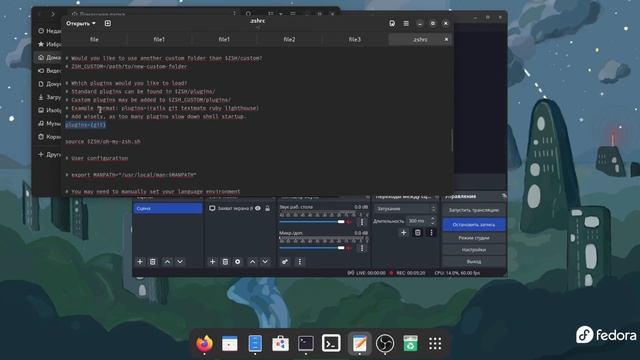The height and width of the screenshot is (360, 640).
Task: Toggle visibility eye of screen capture source
Action: point(258,208)
